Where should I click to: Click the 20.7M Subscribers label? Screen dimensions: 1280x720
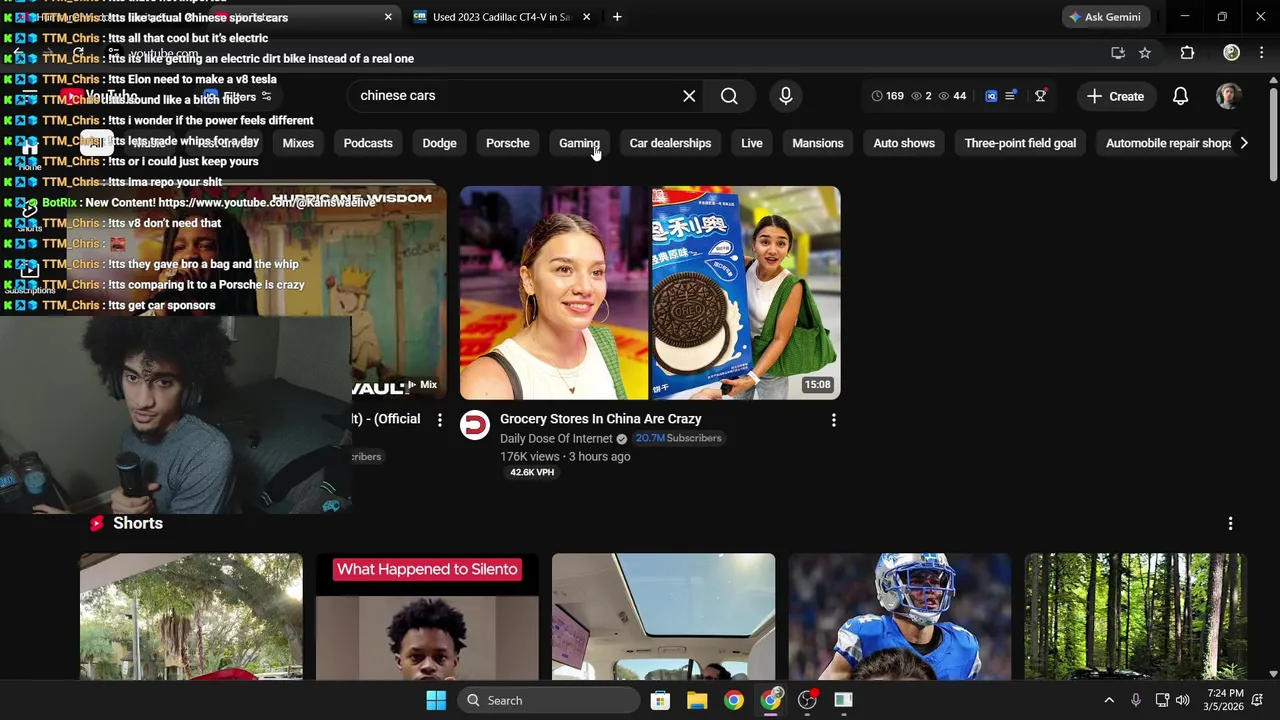tap(678, 439)
